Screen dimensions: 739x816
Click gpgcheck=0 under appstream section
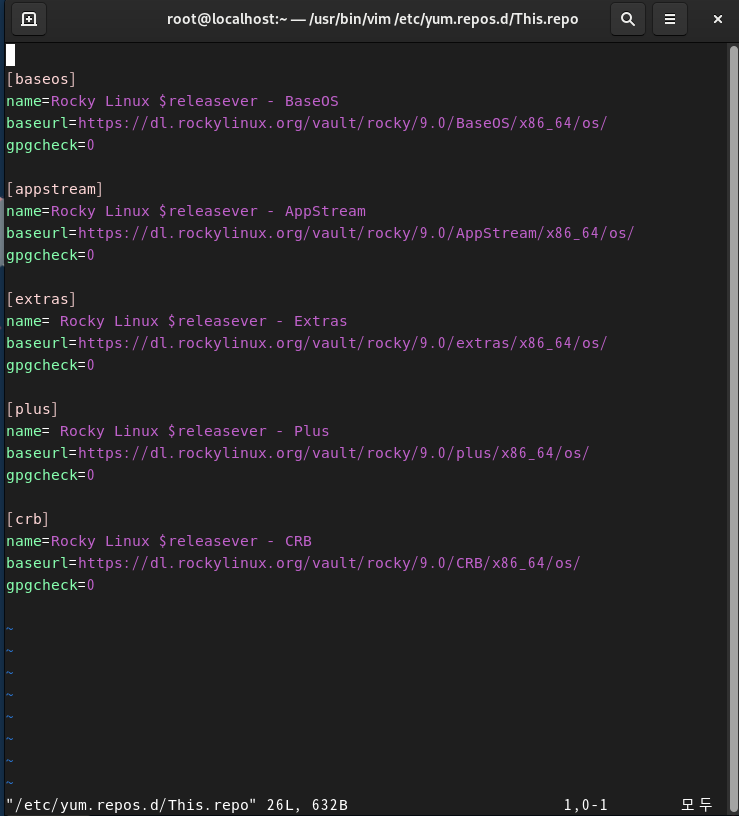tap(50, 255)
